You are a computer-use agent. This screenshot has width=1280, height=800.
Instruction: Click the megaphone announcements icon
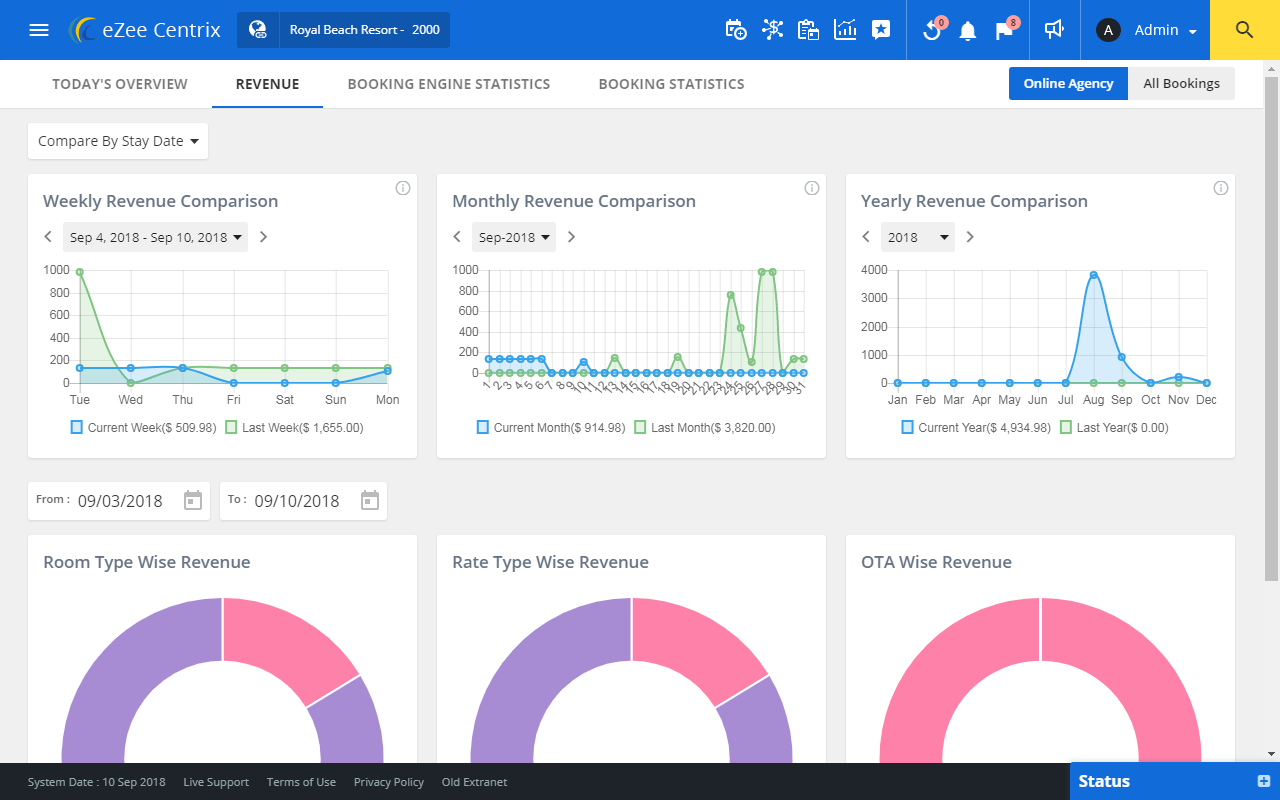[x=1053, y=30]
